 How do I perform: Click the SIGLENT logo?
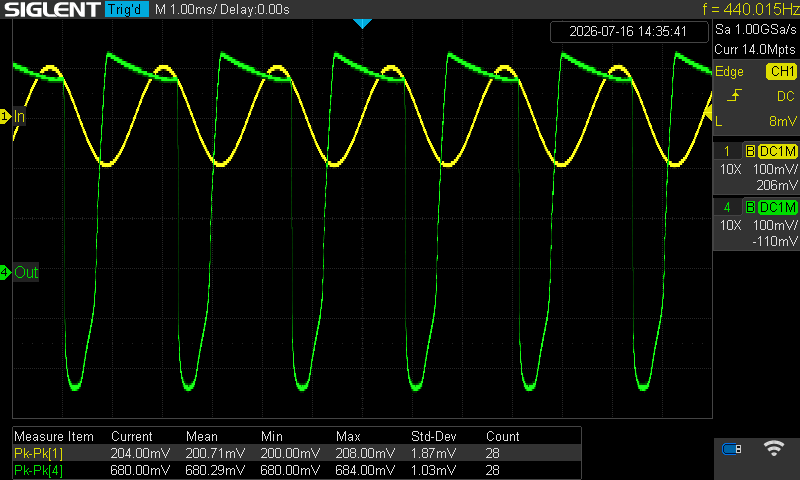52,9
